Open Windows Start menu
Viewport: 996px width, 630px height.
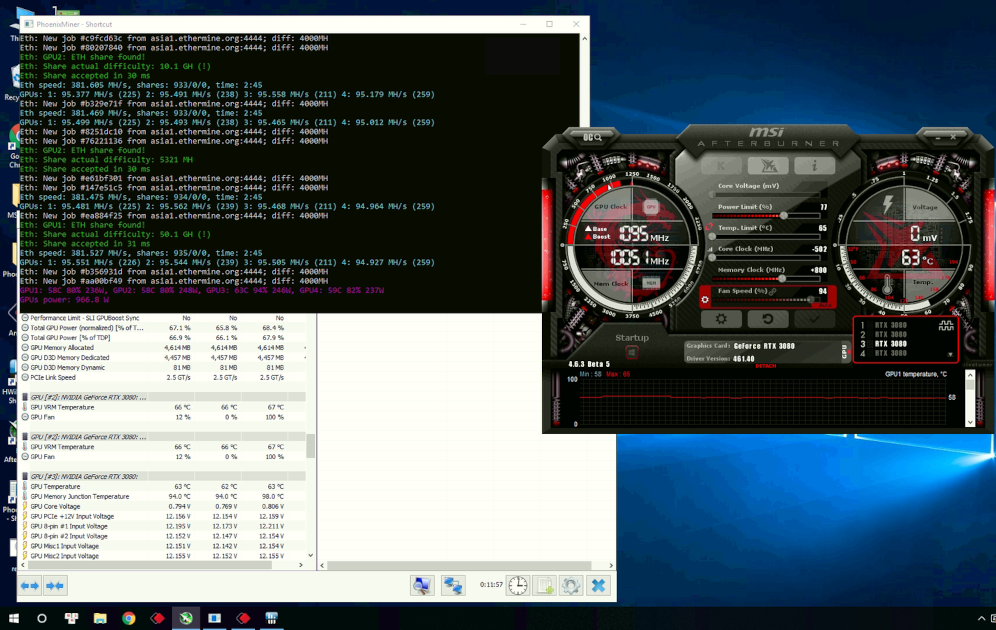tap(13, 618)
